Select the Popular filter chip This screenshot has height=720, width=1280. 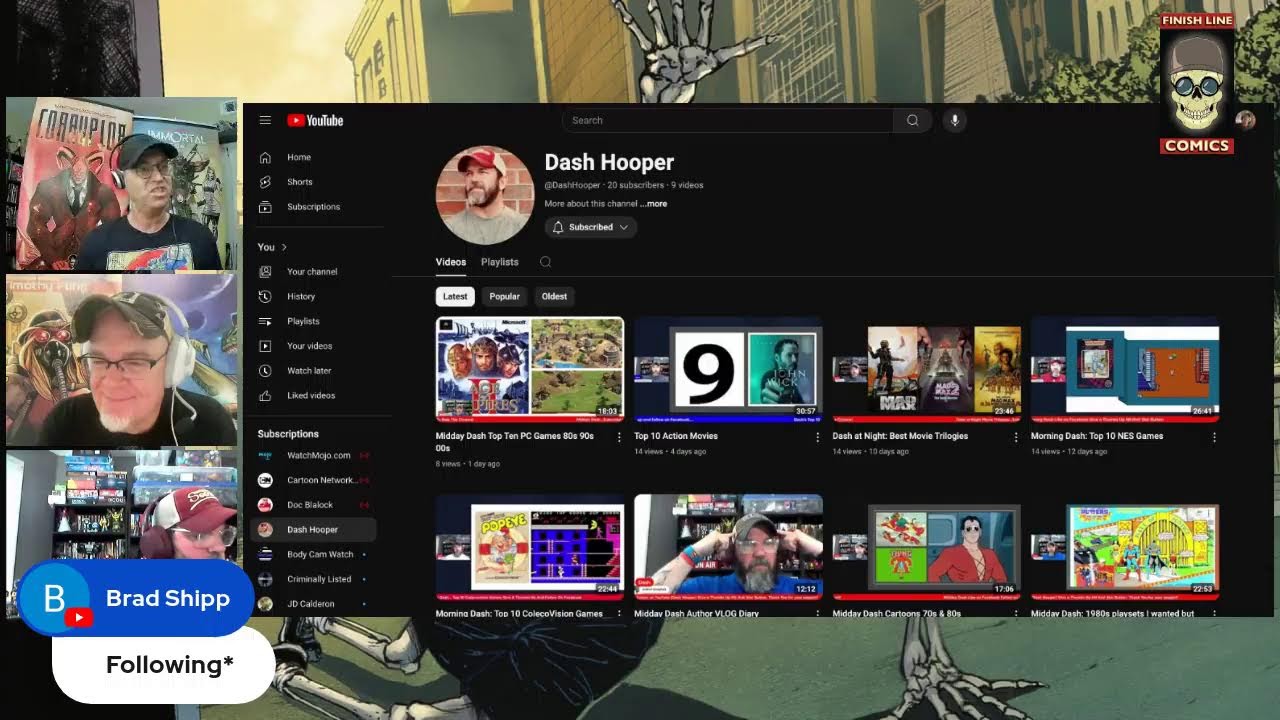point(505,296)
